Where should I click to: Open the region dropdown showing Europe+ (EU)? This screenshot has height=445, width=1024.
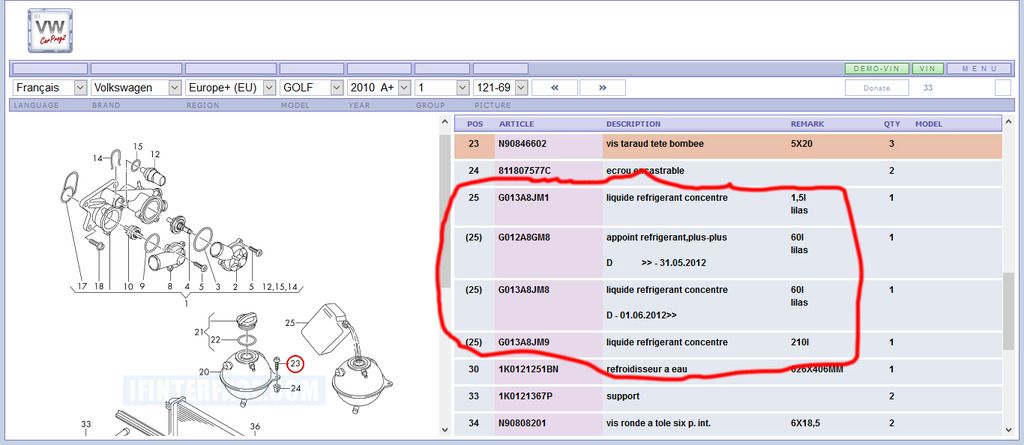coord(231,88)
